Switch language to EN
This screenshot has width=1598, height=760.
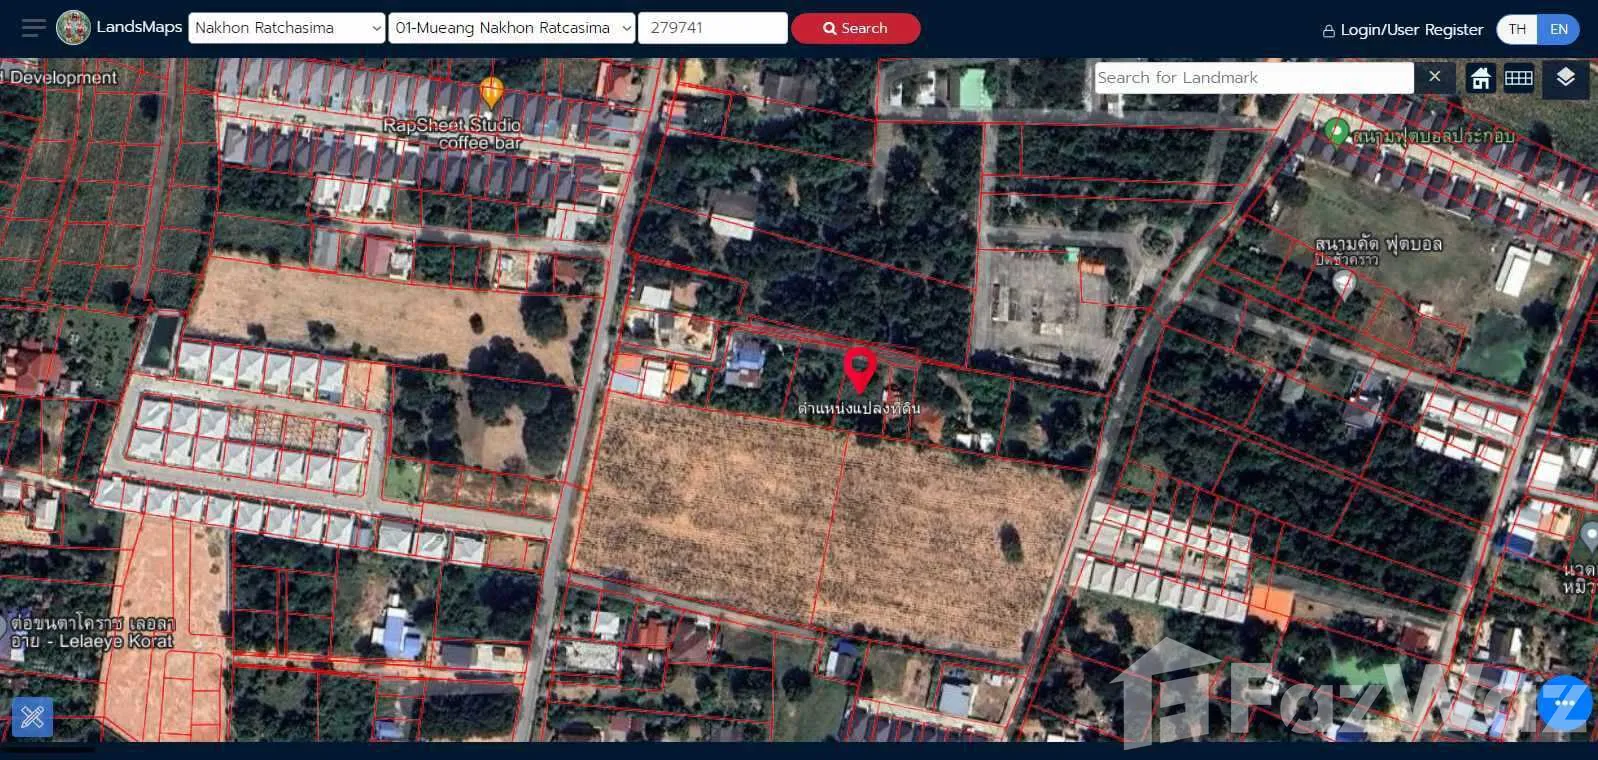pos(1558,29)
